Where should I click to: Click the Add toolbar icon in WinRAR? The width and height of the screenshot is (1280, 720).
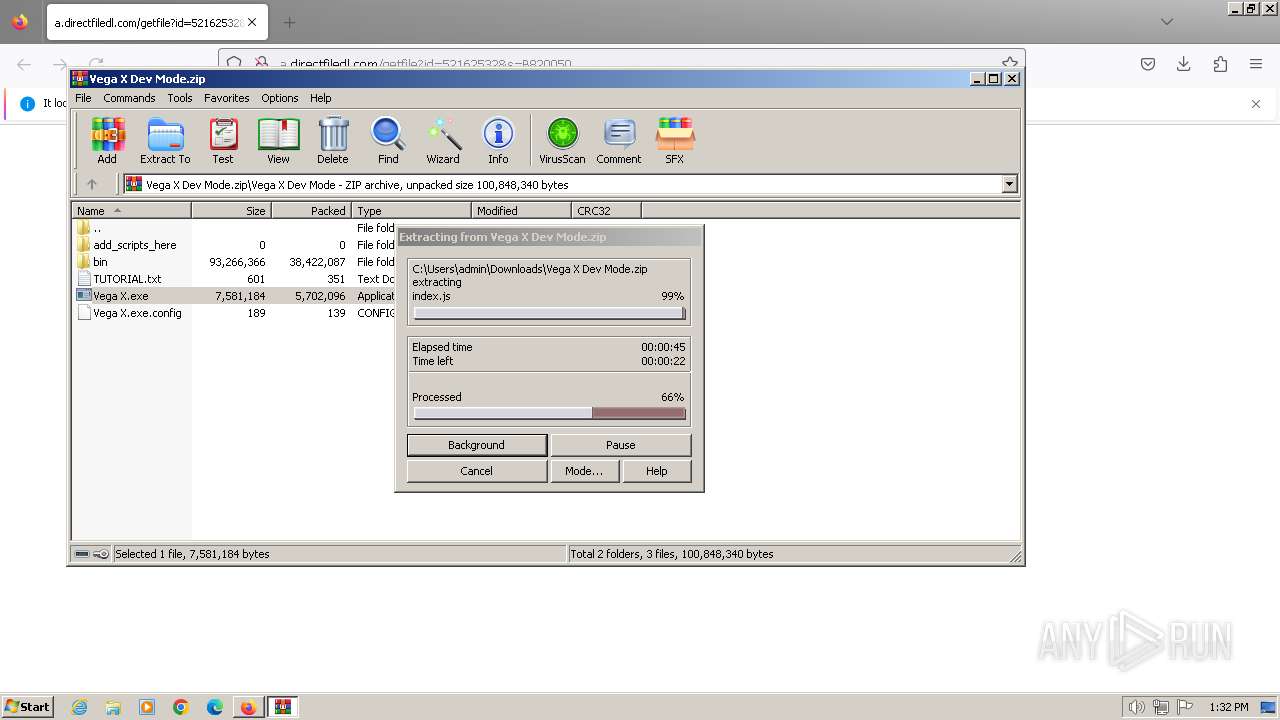[107, 140]
